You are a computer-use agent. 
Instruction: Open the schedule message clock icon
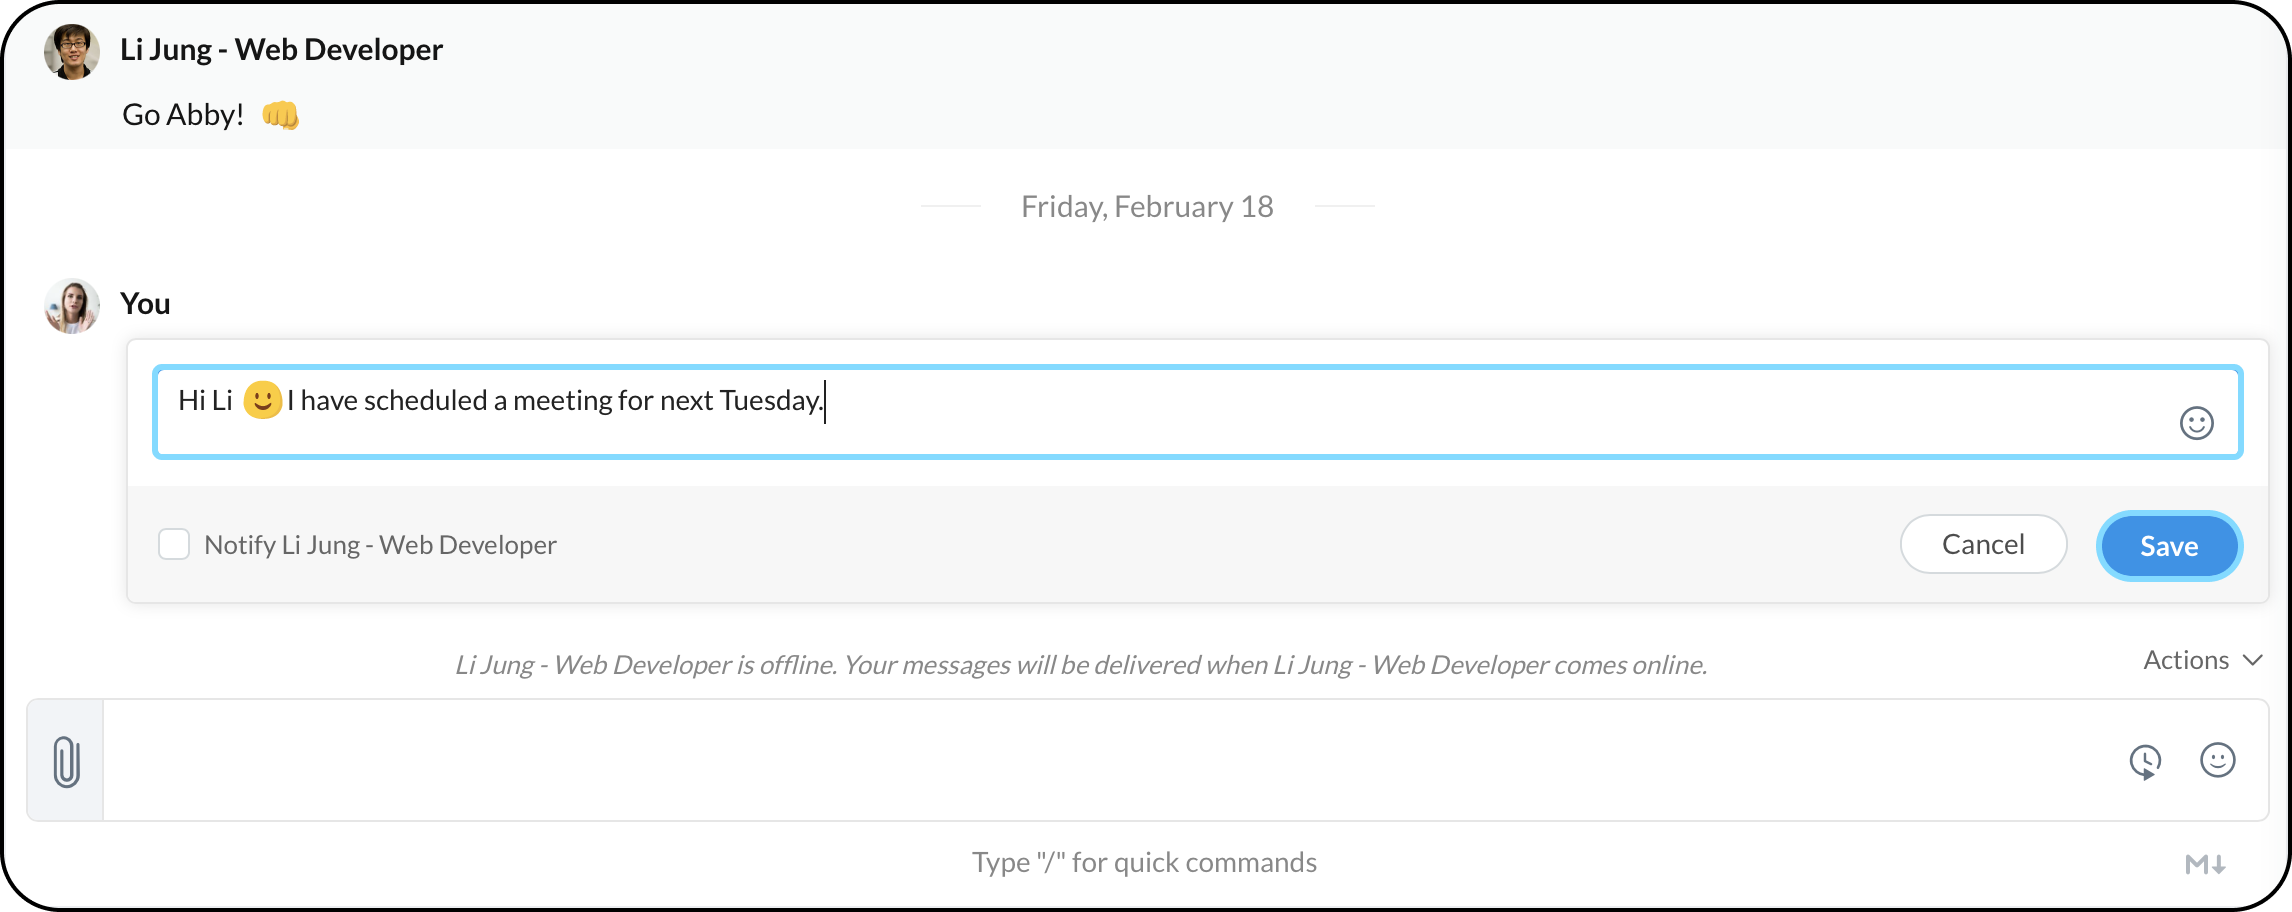click(x=2145, y=762)
